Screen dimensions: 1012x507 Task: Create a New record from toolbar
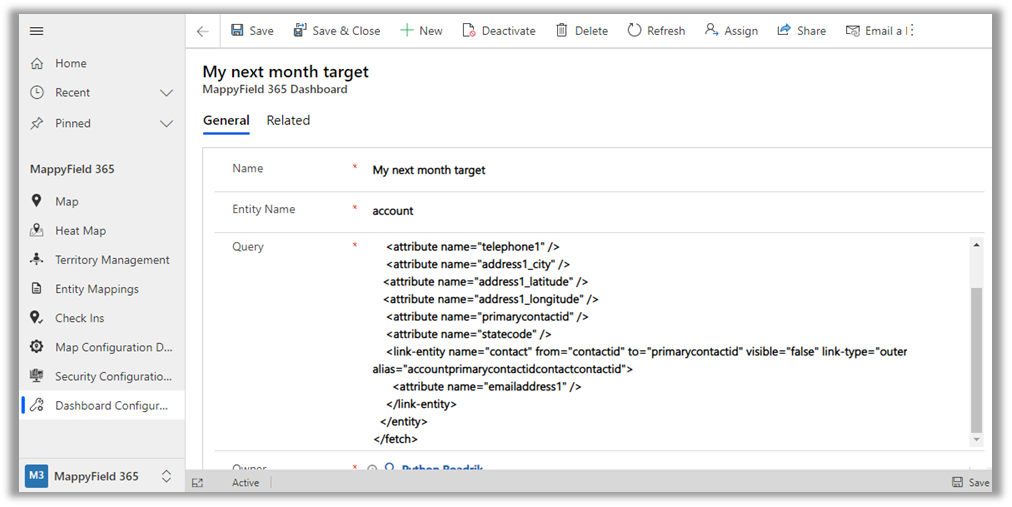[421, 31]
